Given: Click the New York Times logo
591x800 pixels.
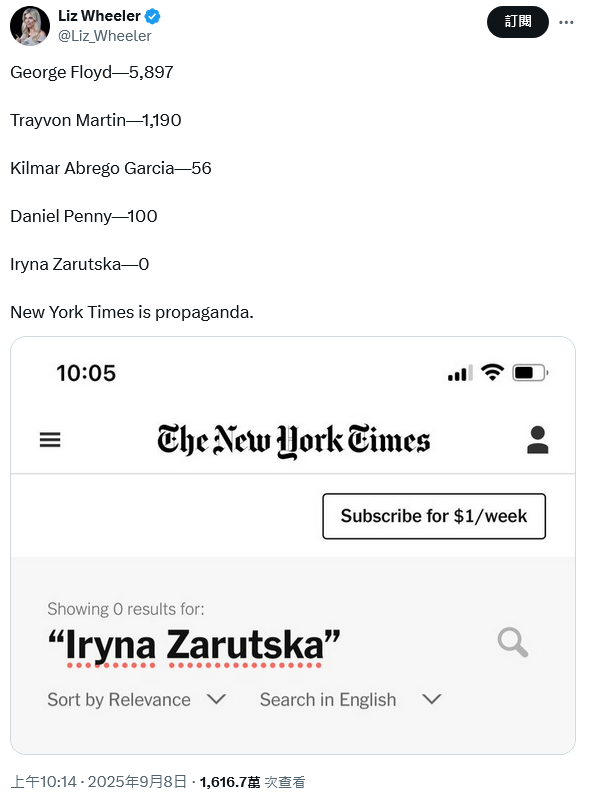Looking at the screenshot, I should point(293,440).
